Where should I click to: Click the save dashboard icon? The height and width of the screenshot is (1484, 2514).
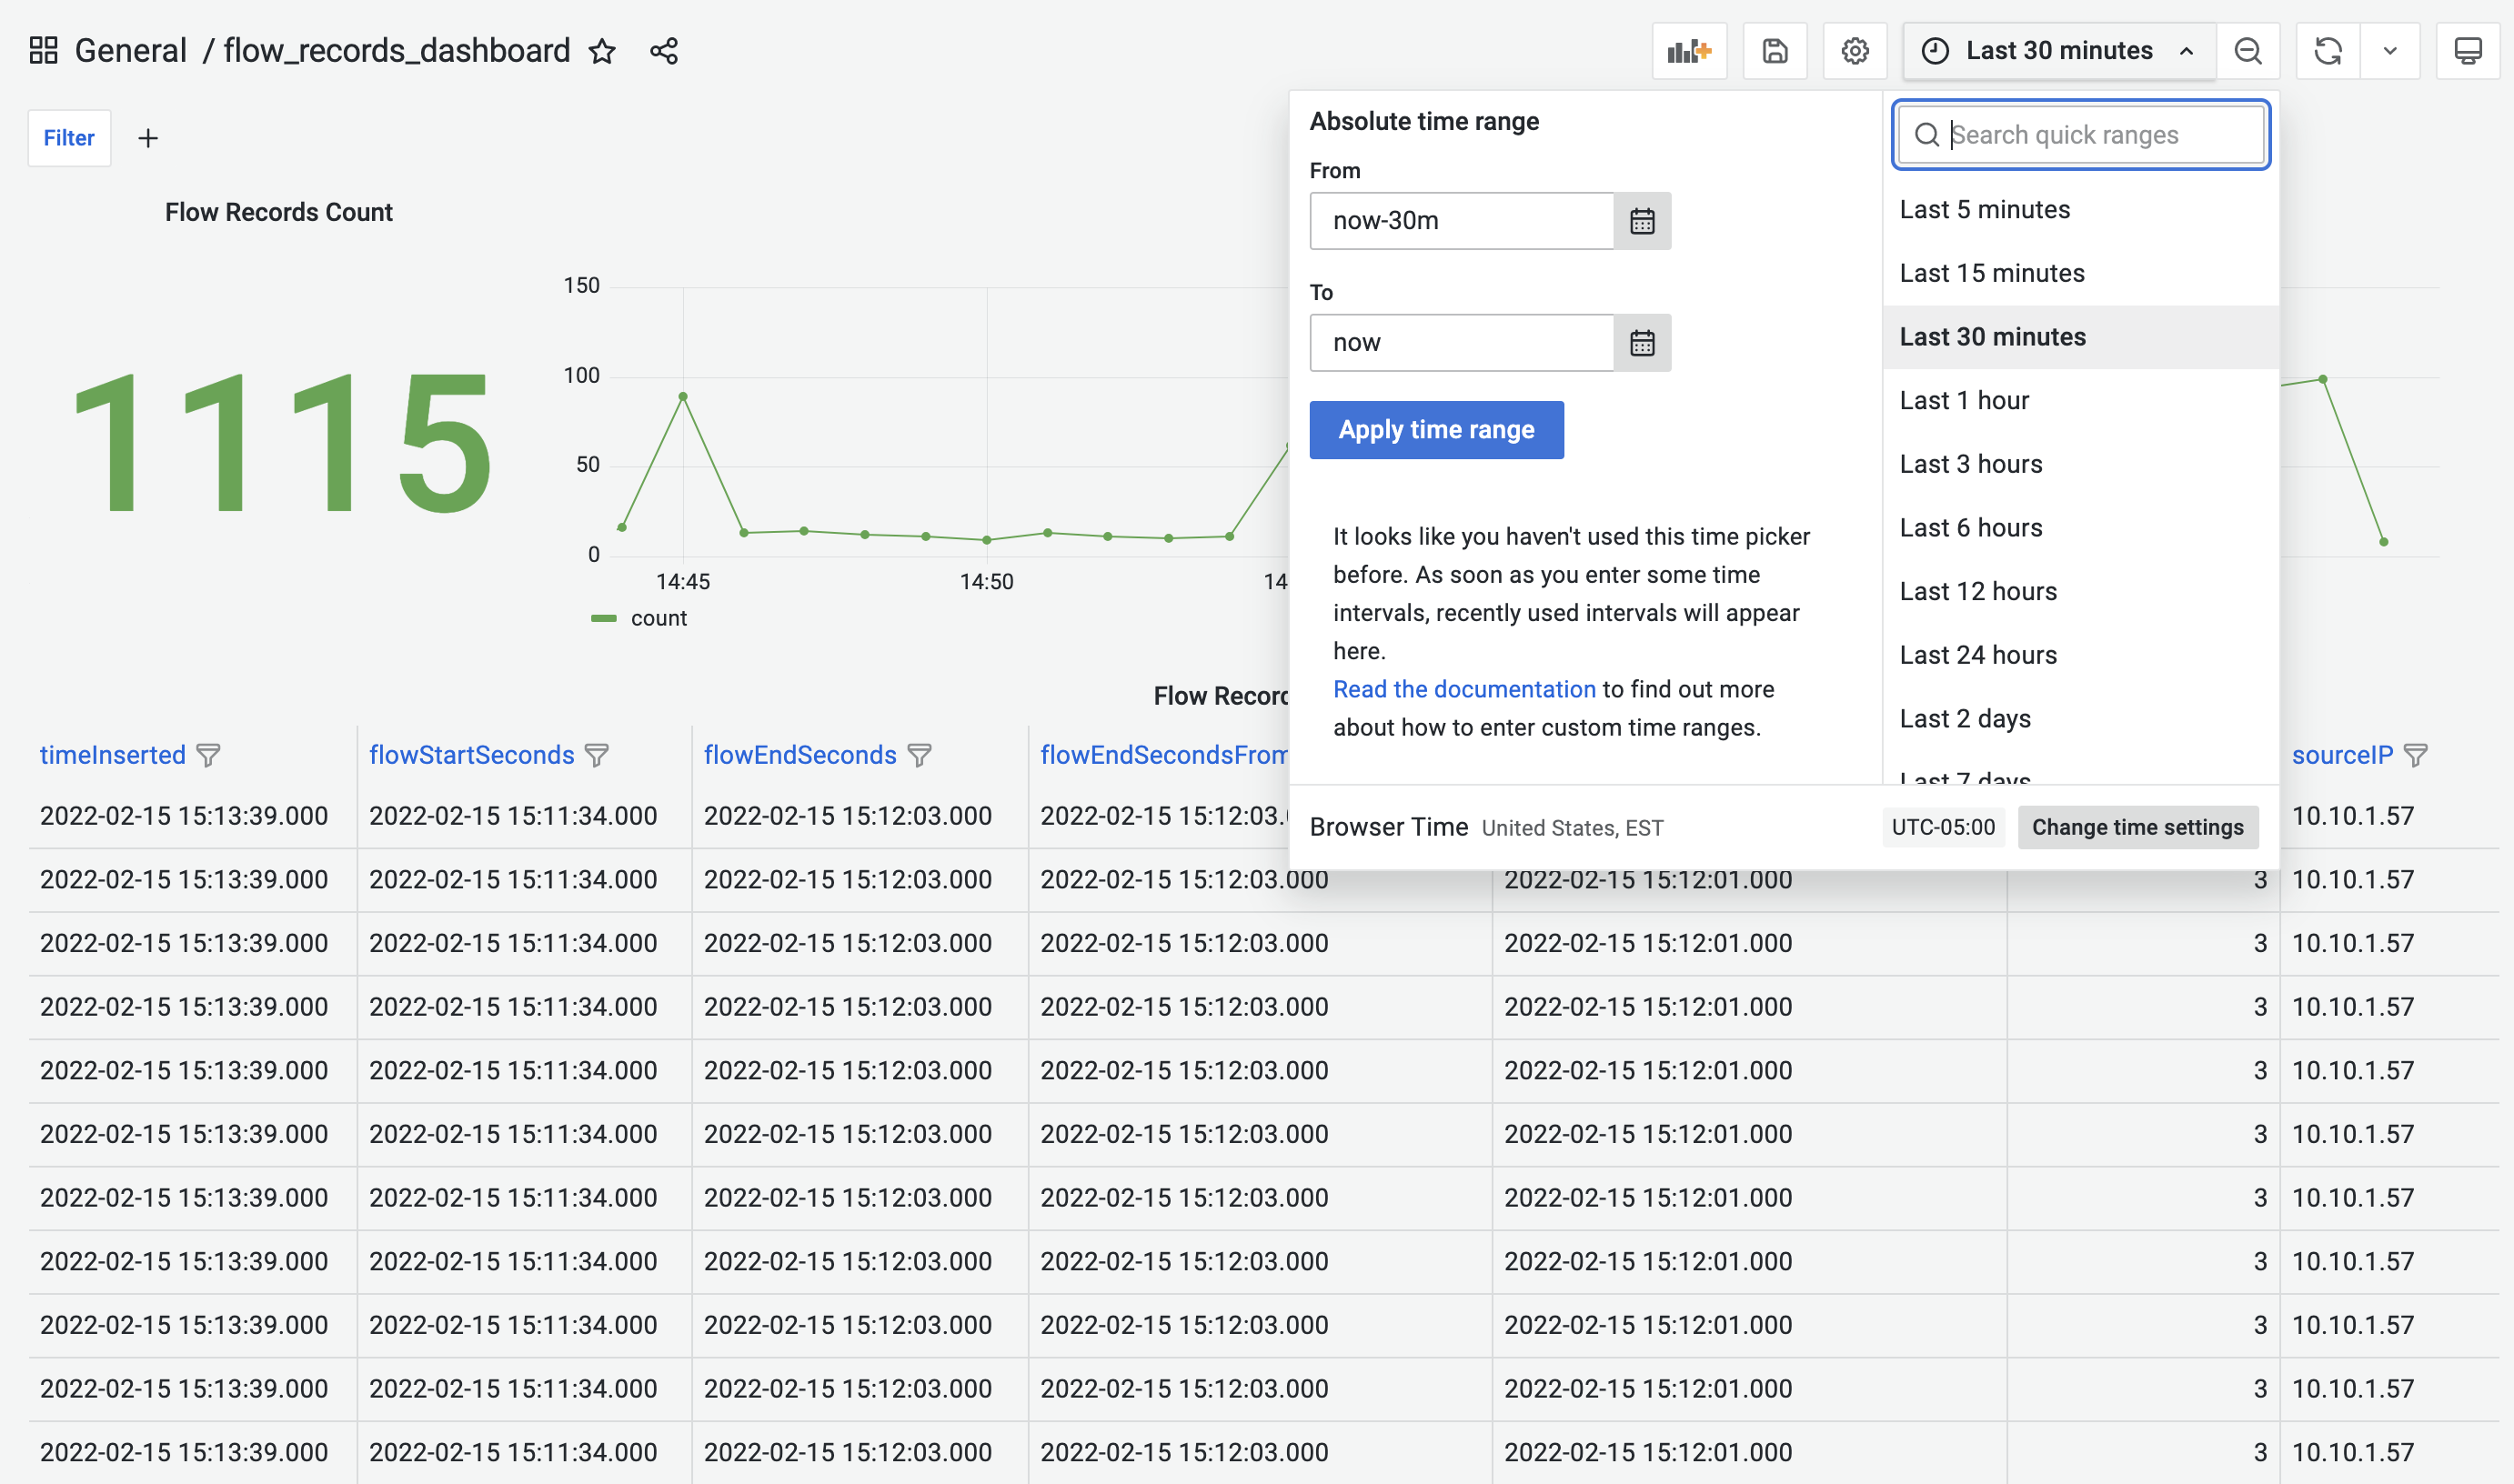(1775, 49)
